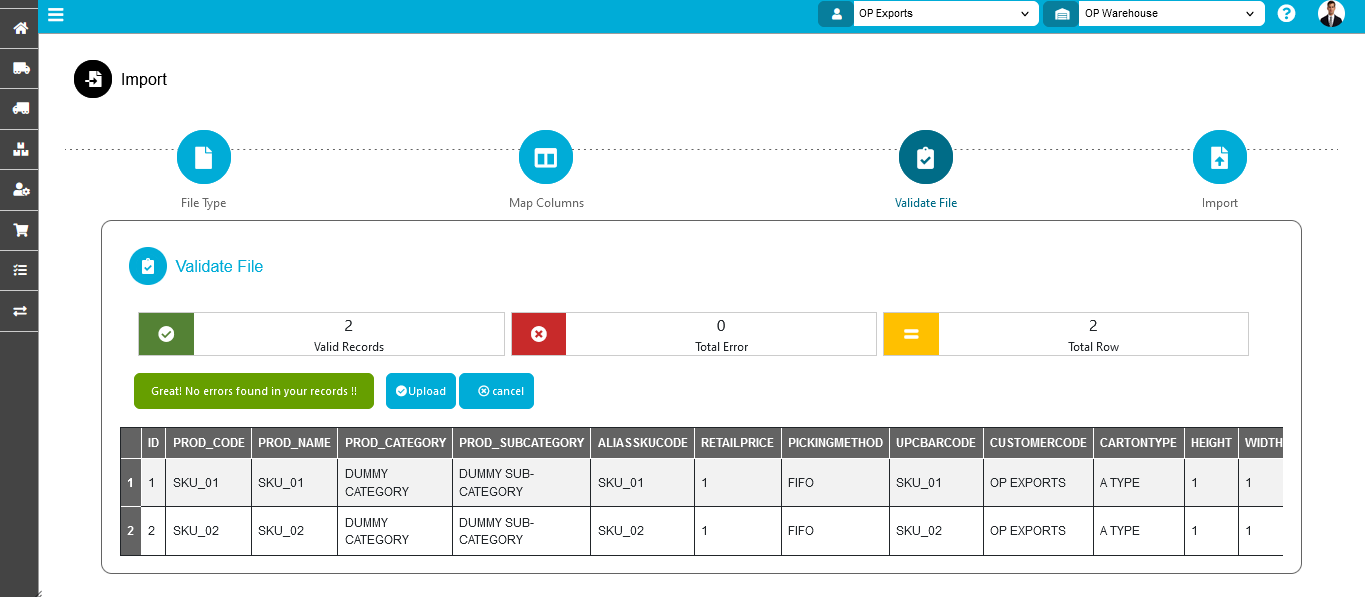Click the PROD_CODE column header
Screen dimensions: 1365x597
click(x=208, y=443)
